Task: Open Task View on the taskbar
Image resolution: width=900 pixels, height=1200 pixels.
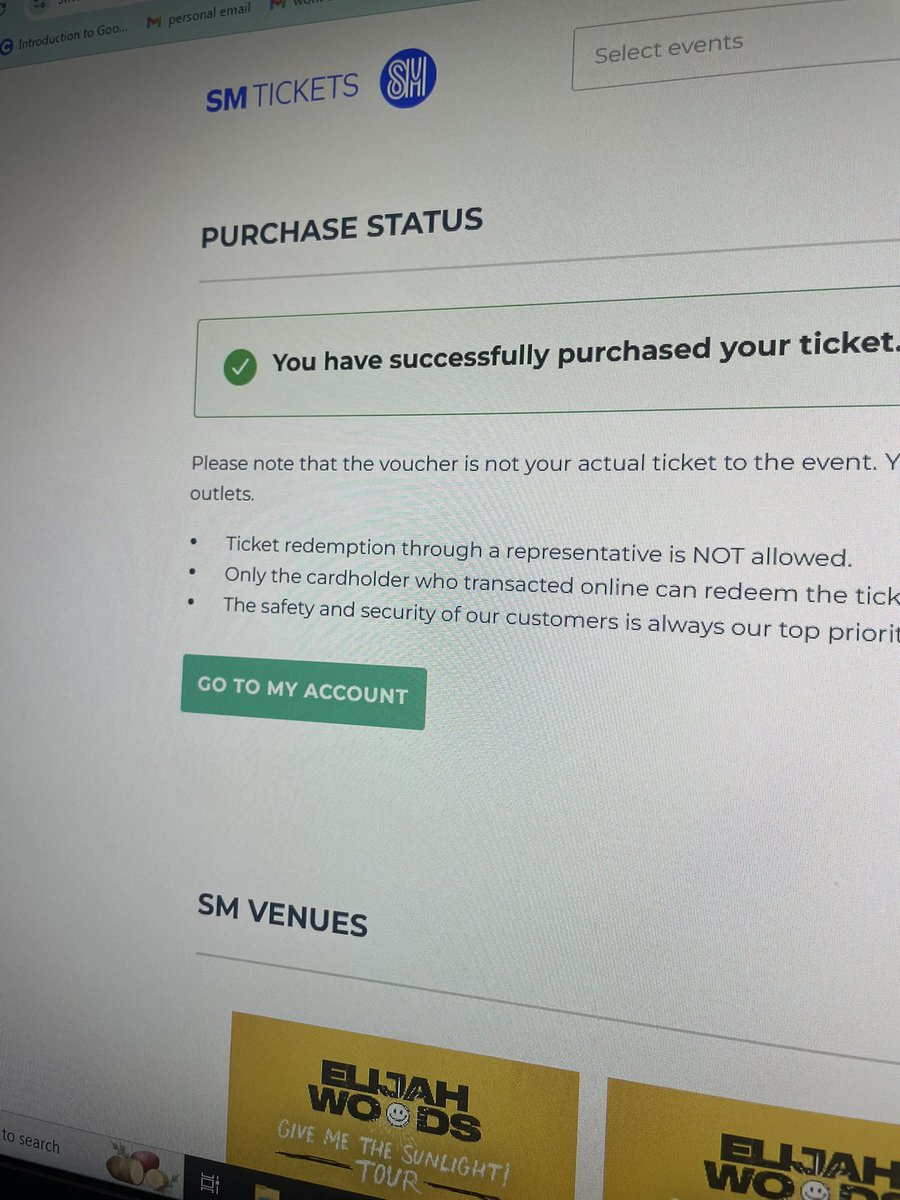Action: 209,1184
